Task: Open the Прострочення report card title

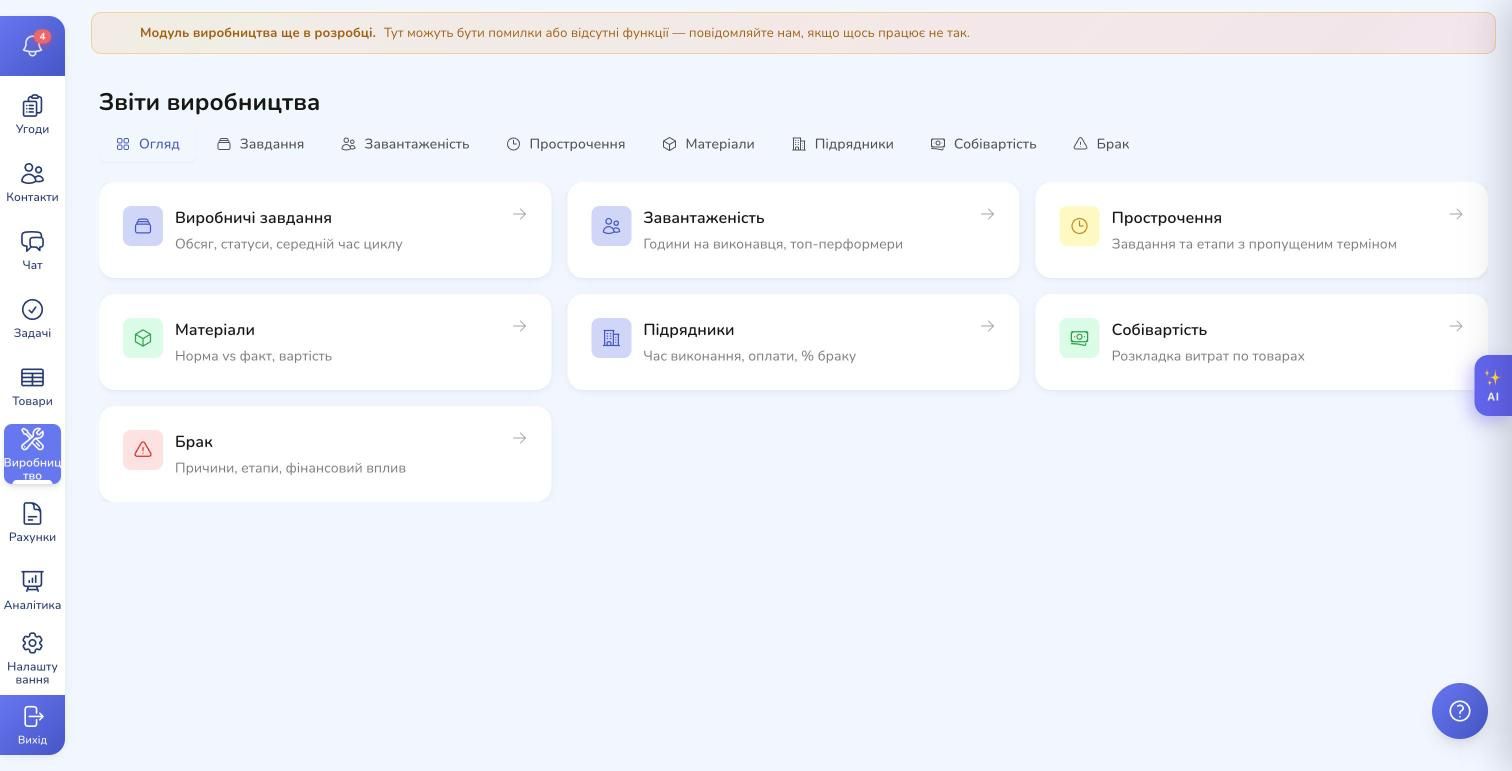Action: click(x=1167, y=218)
